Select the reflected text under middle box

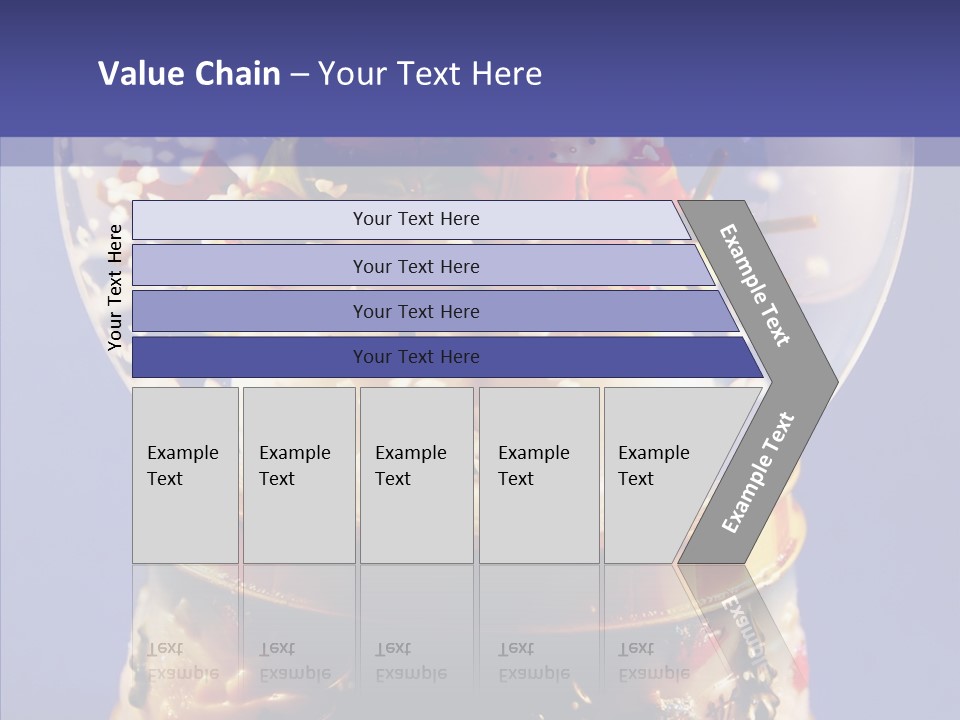(x=411, y=661)
